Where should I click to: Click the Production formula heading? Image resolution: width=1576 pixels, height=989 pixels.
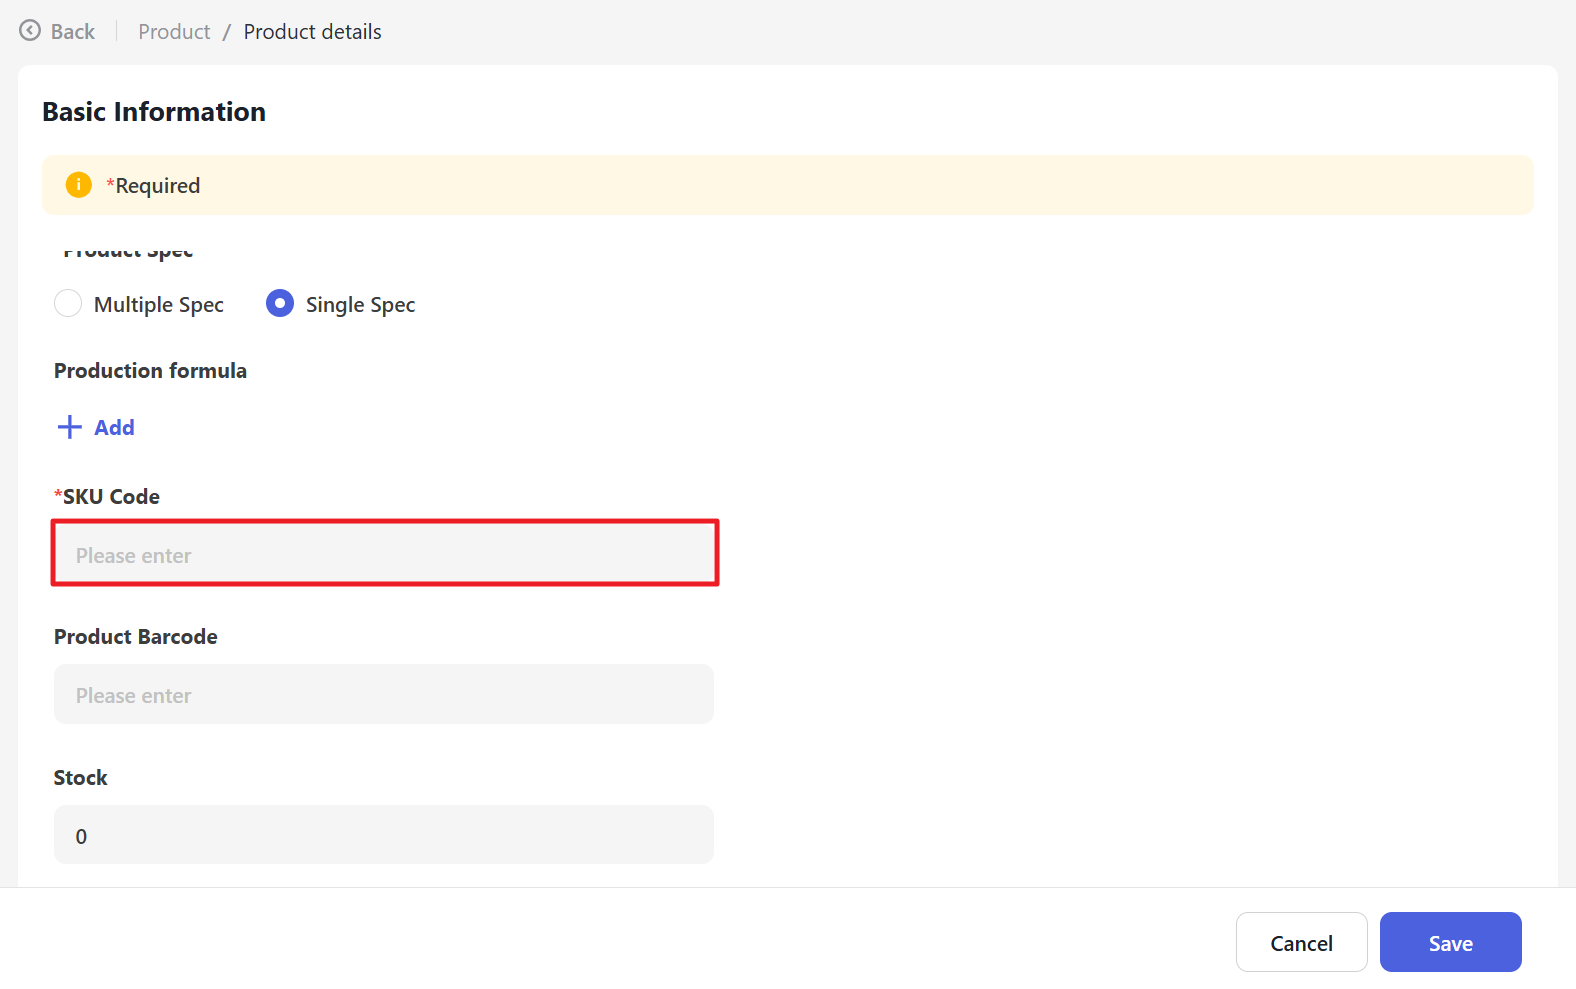click(x=150, y=371)
